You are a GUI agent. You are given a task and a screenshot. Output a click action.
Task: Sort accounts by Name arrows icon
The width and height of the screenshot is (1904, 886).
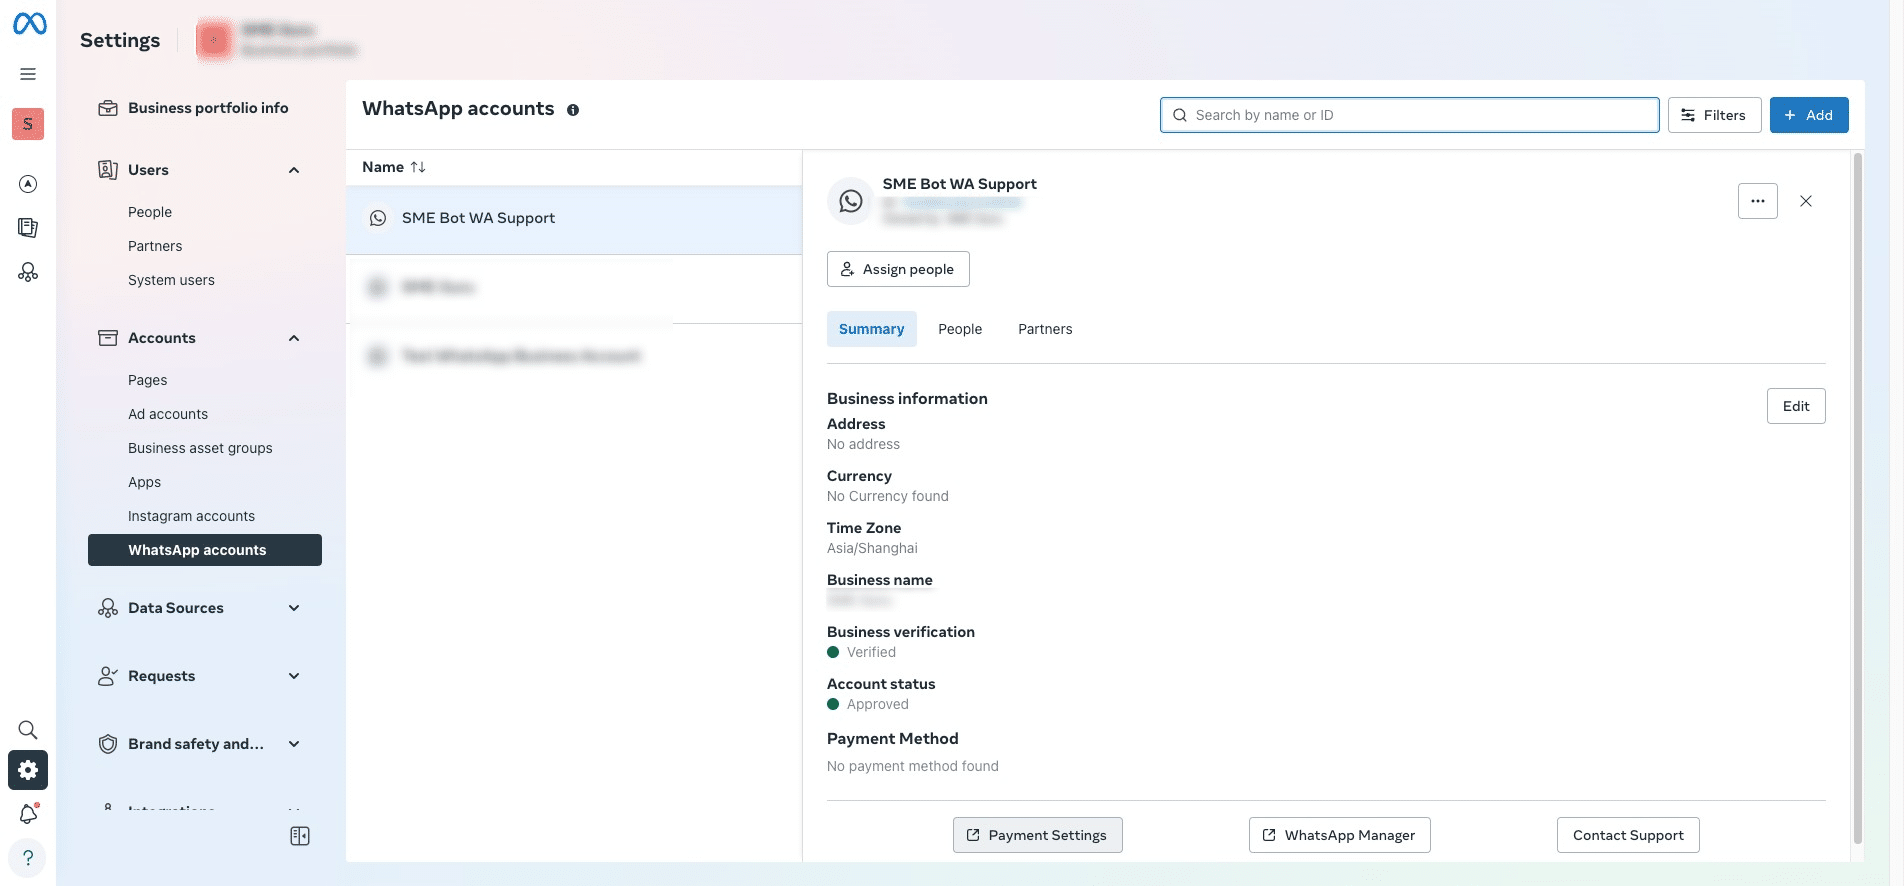coord(418,167)
